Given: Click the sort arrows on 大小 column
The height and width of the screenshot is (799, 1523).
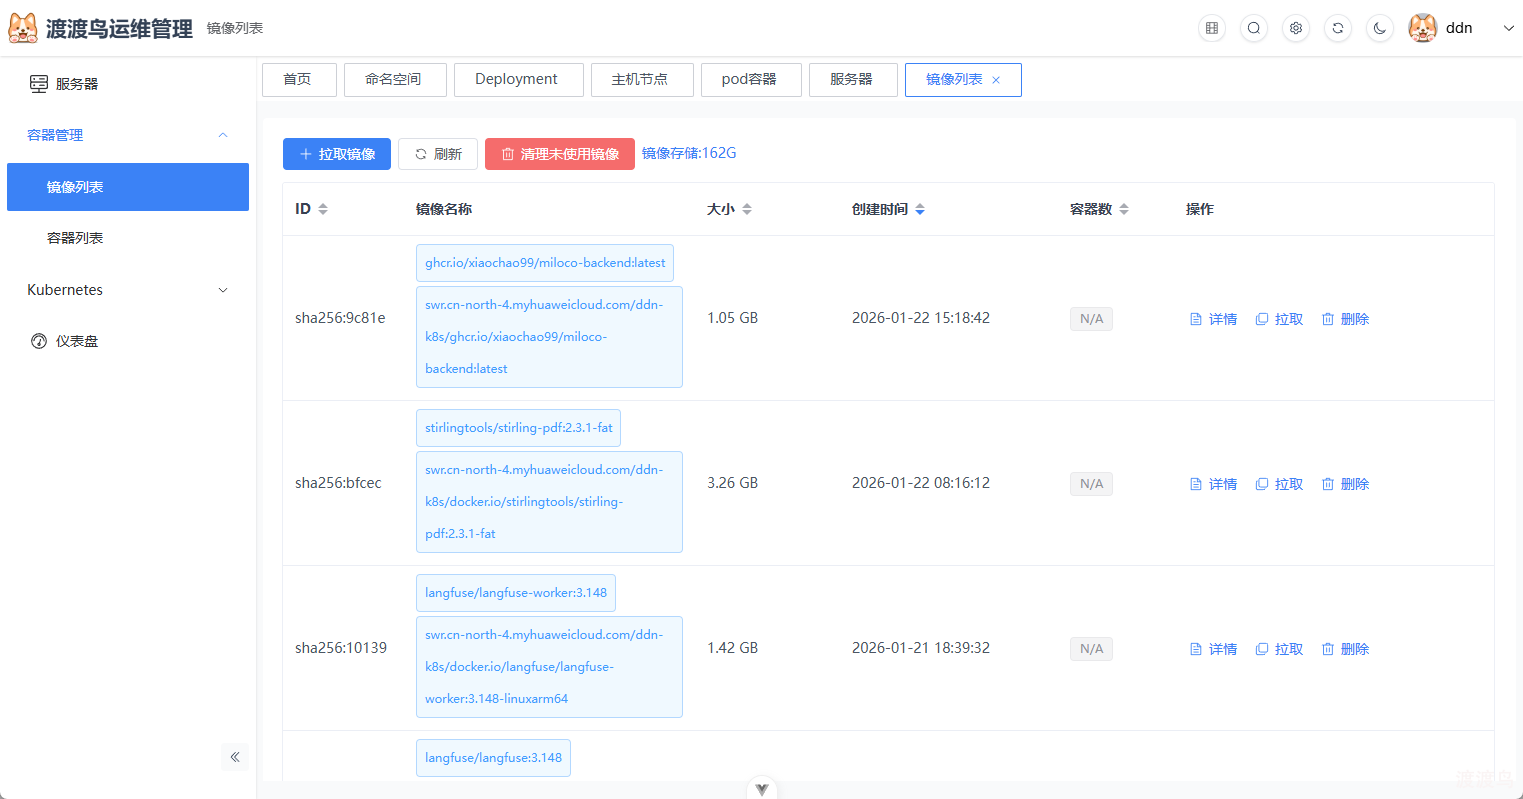Looking at the screenshot, I should 748,209.
